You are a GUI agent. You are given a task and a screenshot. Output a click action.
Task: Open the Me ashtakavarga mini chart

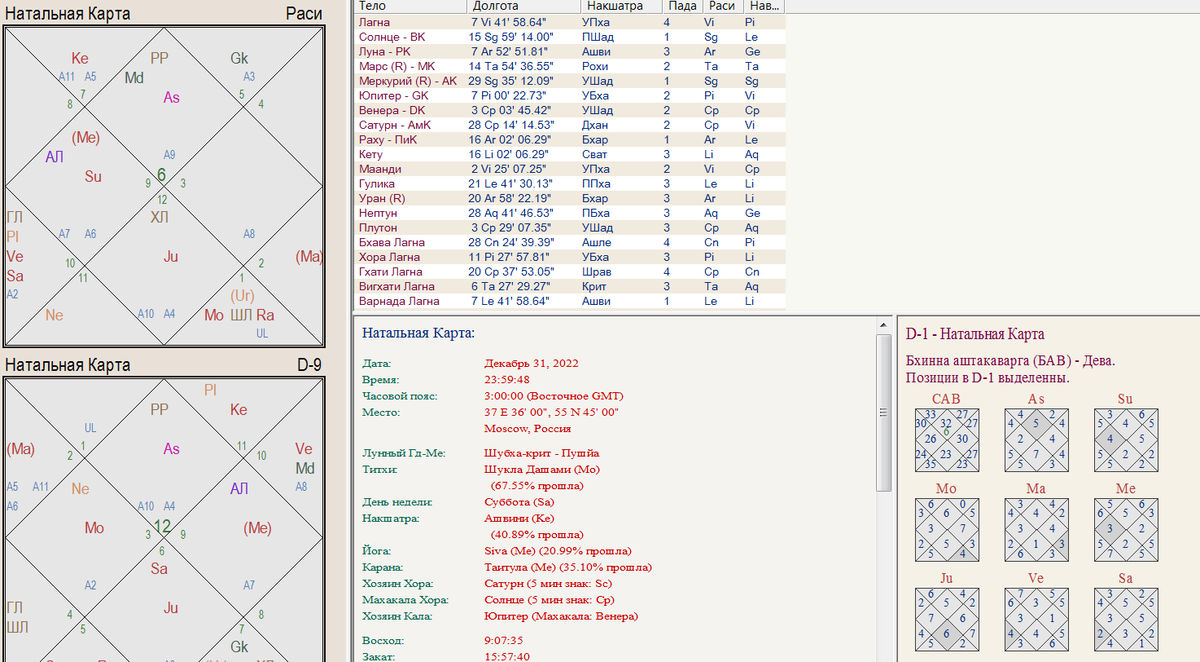(1126, 530)
